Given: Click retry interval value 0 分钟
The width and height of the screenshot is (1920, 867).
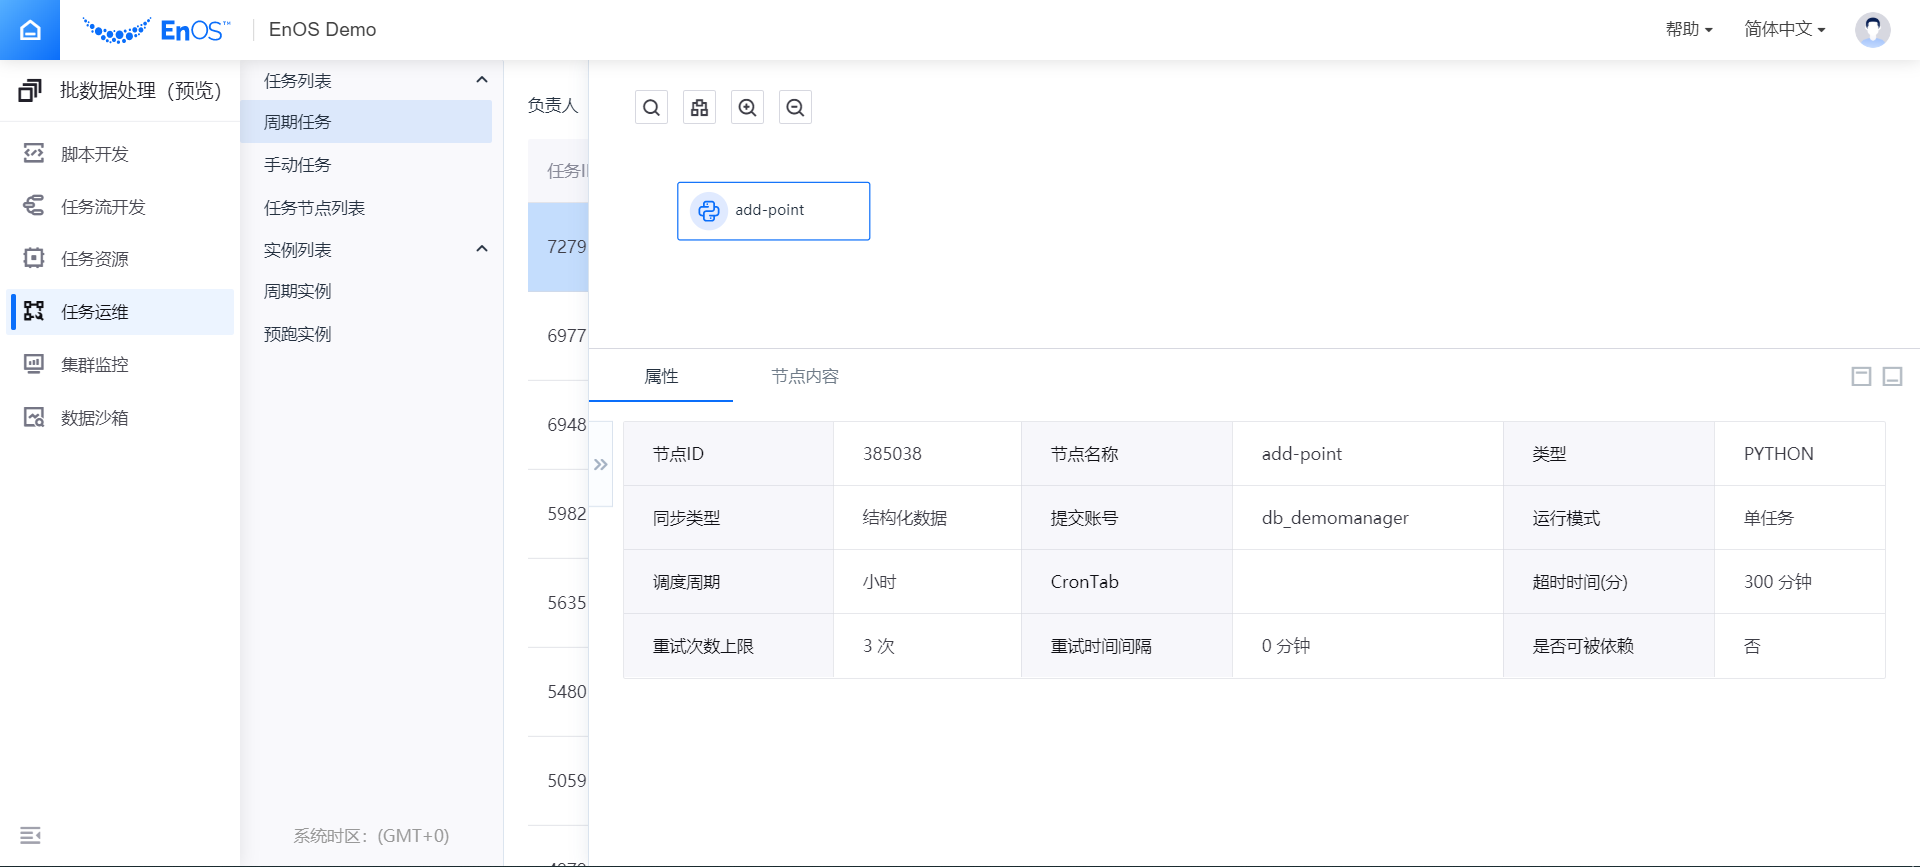Looking at the screenshot, I should pos(1285,646).
